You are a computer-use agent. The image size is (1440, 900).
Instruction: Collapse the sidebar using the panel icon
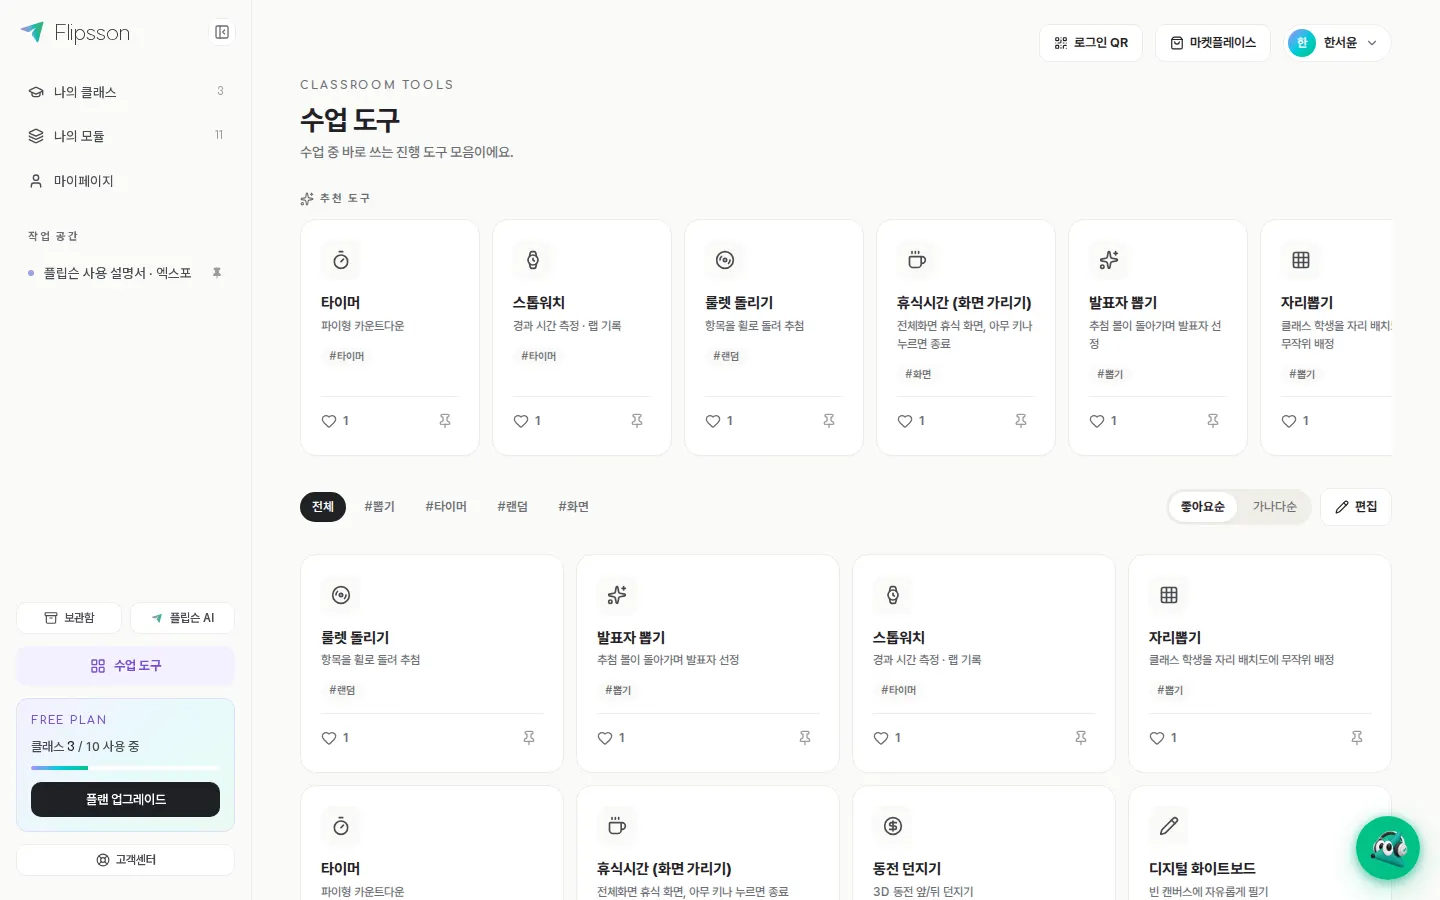222,32
